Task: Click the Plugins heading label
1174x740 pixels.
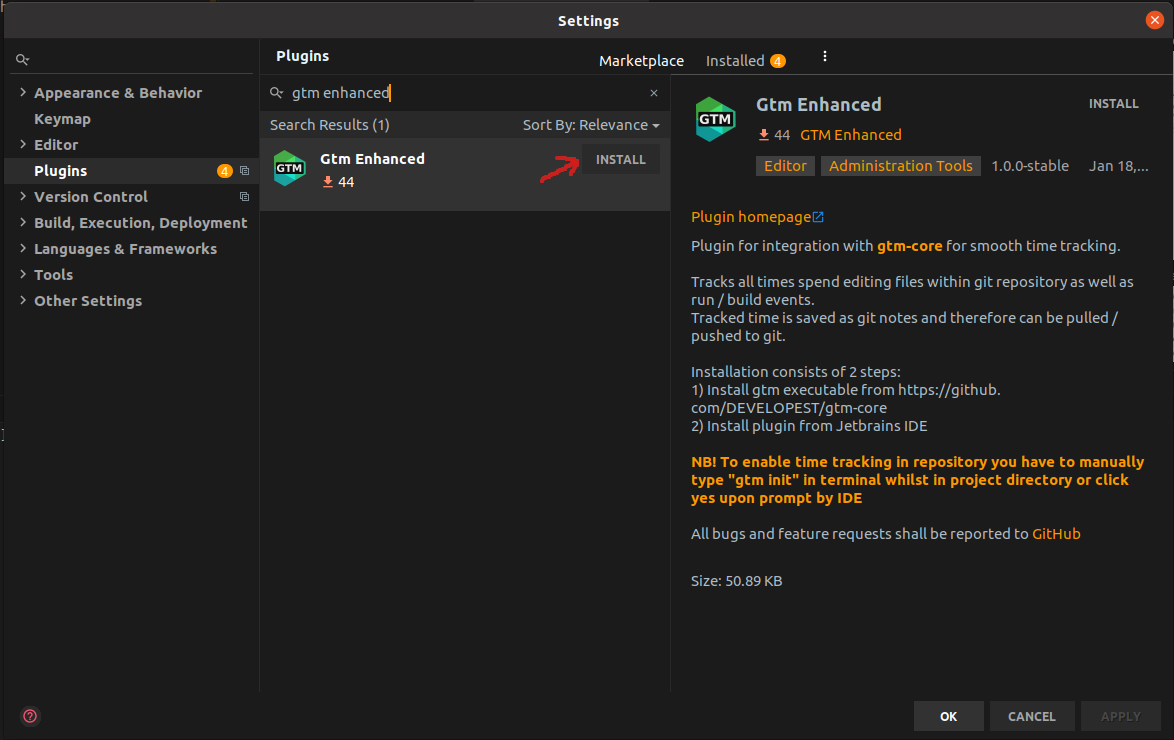Action: [x=302, y=56]
